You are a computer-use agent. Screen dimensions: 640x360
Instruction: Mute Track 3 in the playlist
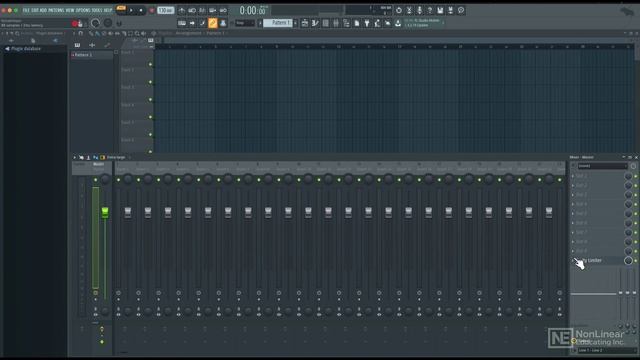click(151, 100)
